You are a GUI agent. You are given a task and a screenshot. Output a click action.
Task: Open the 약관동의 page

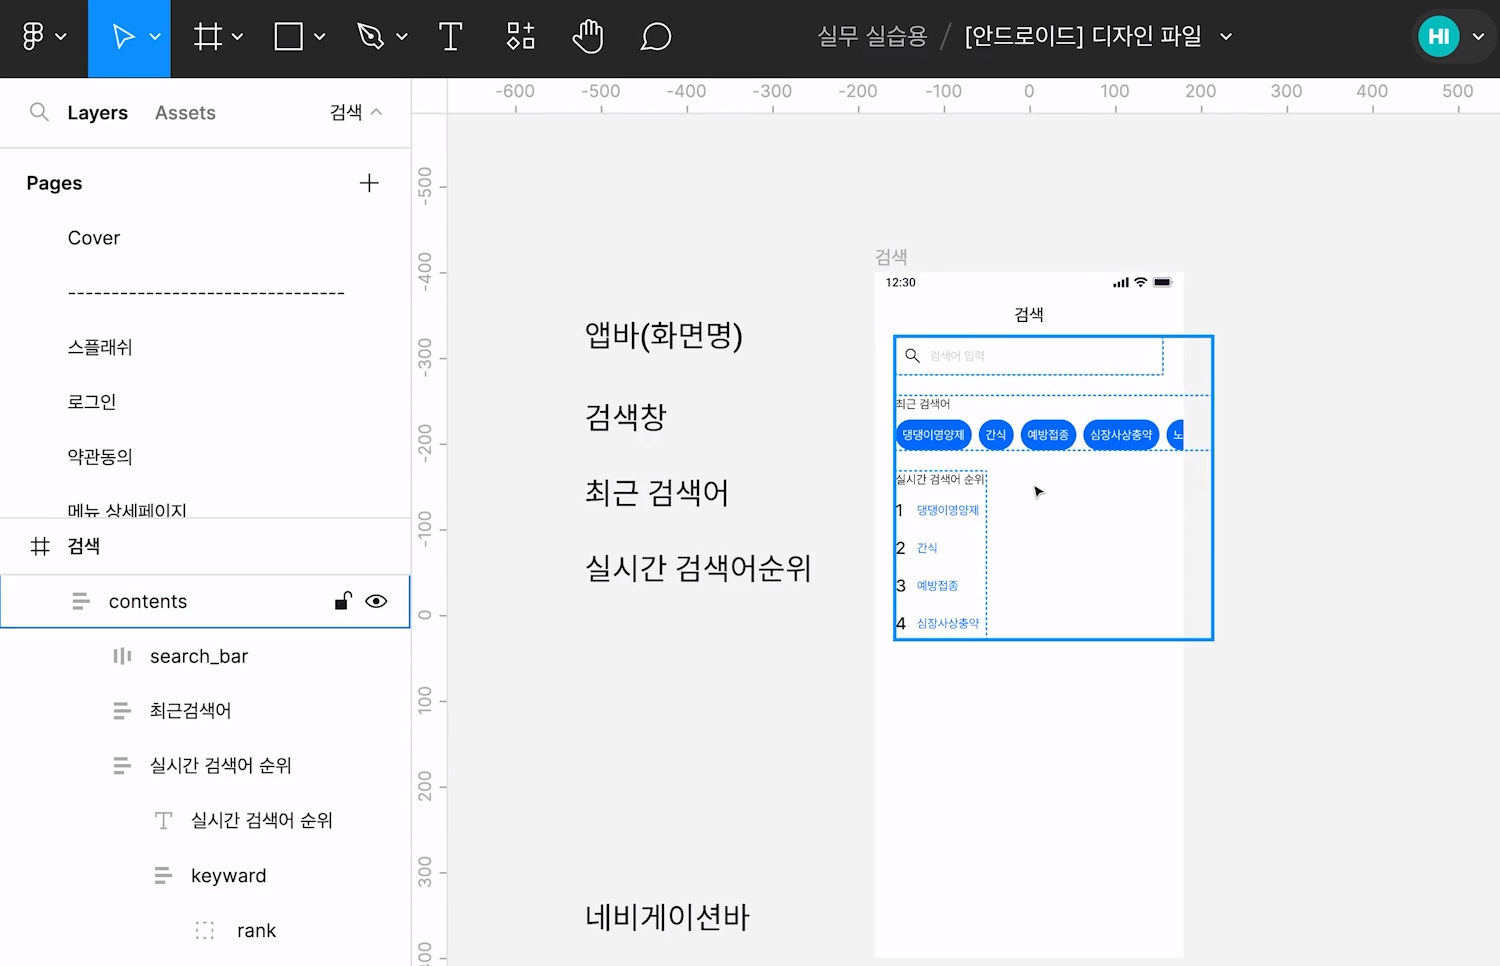[100, 457]
